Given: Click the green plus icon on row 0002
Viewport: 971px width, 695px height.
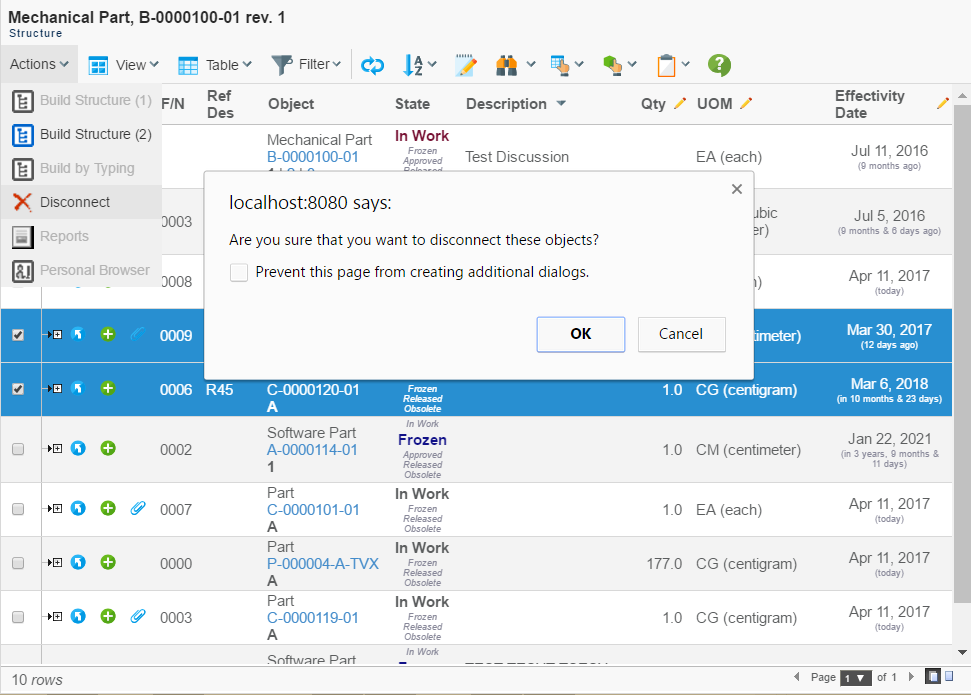Looking at the screenshot, I should (x=108, y=449).
